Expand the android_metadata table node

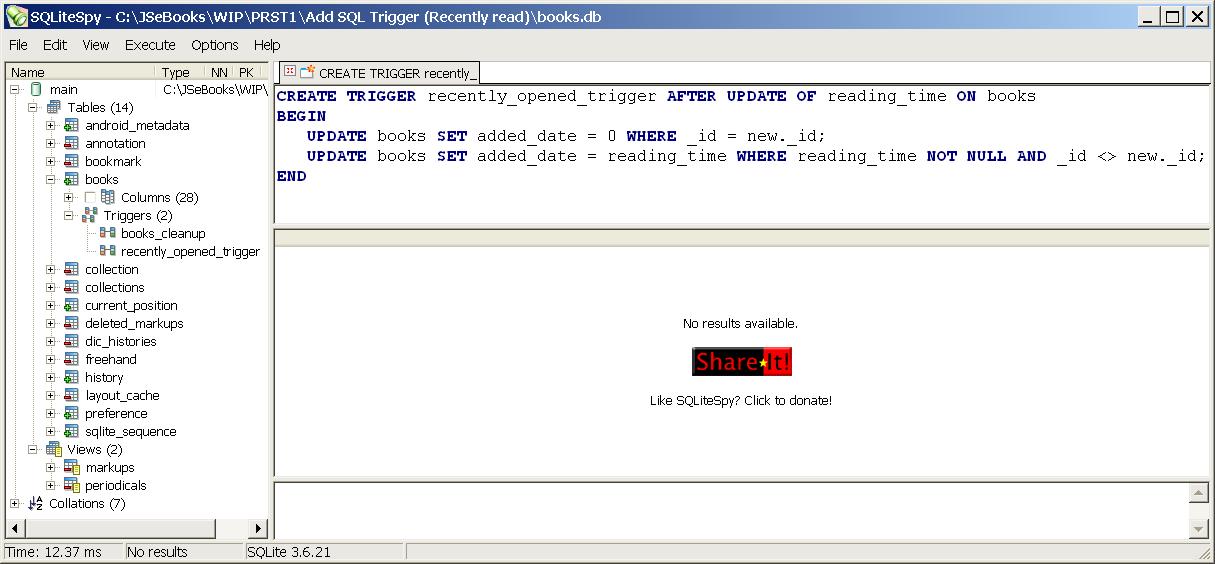tap(51, 126)
